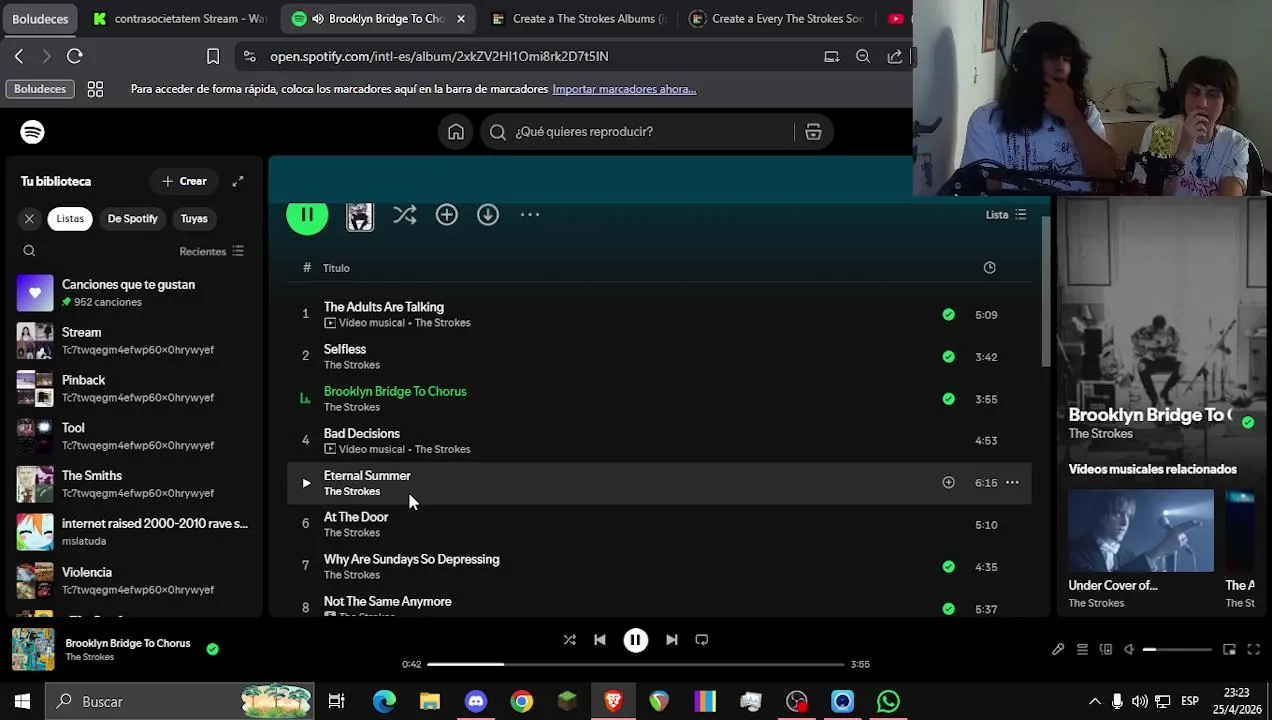Open the Violencia playlist
Viewport: 1272px width, 720px height.
[x=135, y=580]
